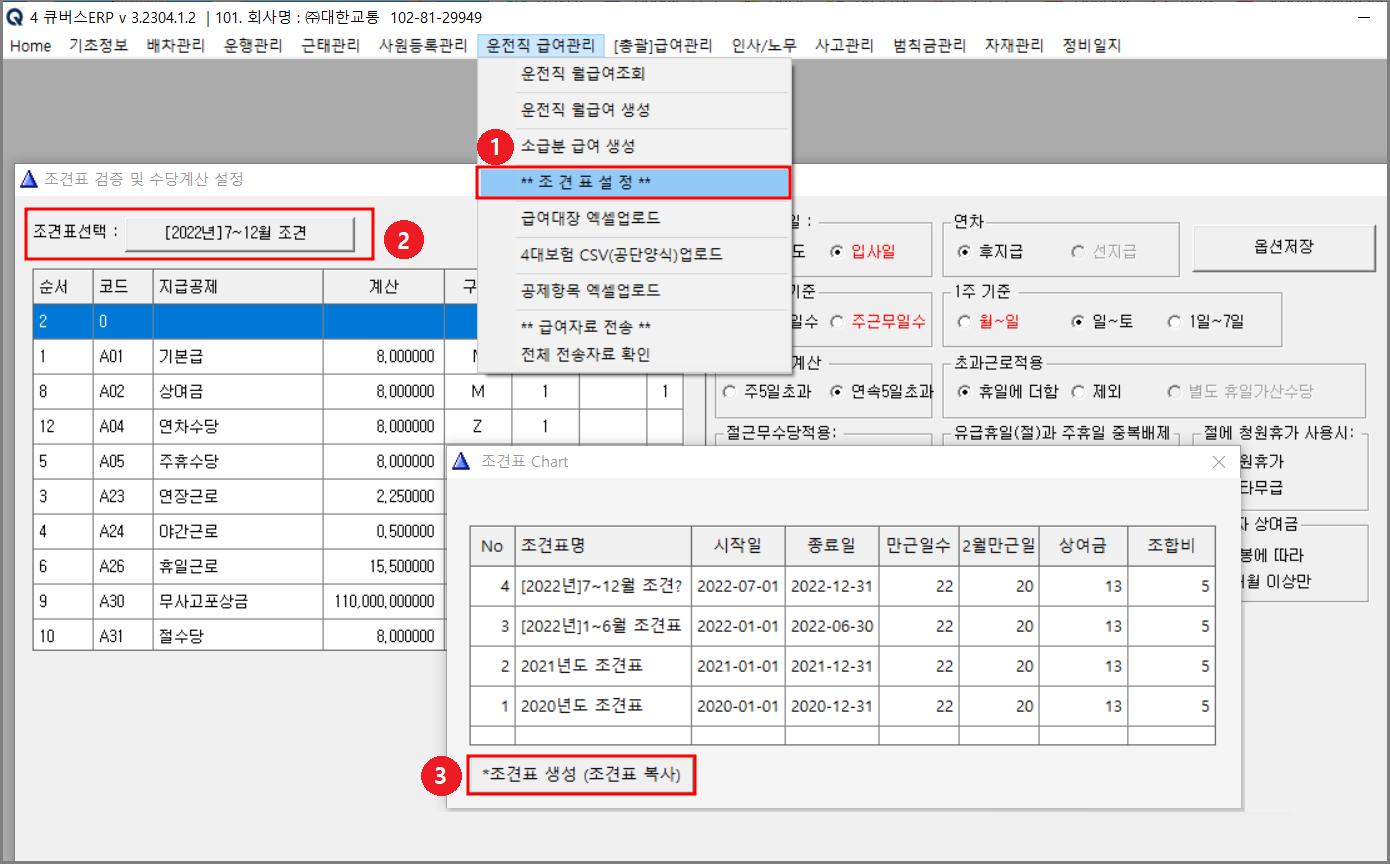Select 제외 radio in 초과근로적용
The height and width of the screenshot is (864, 1390).
1096,391
